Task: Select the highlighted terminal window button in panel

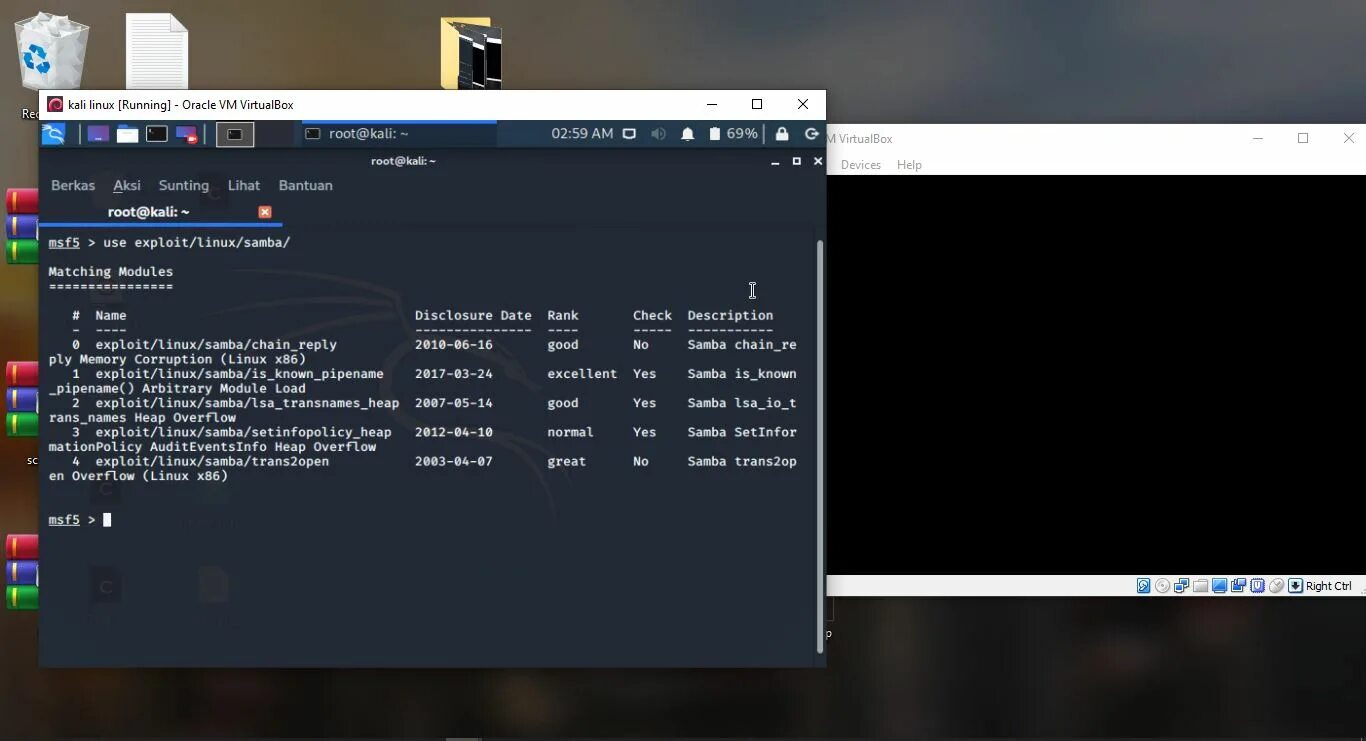Action: point(235,134)
